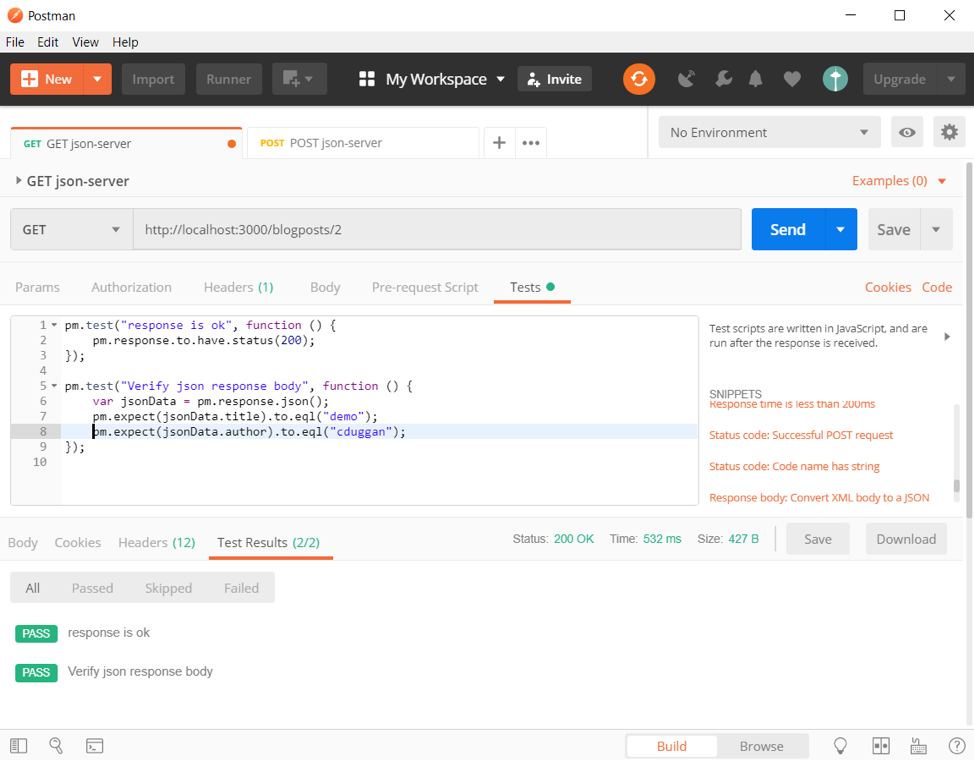Switch to Build mode
The image size is (974, 760).
pyautogui.click(x=671, y=746)
